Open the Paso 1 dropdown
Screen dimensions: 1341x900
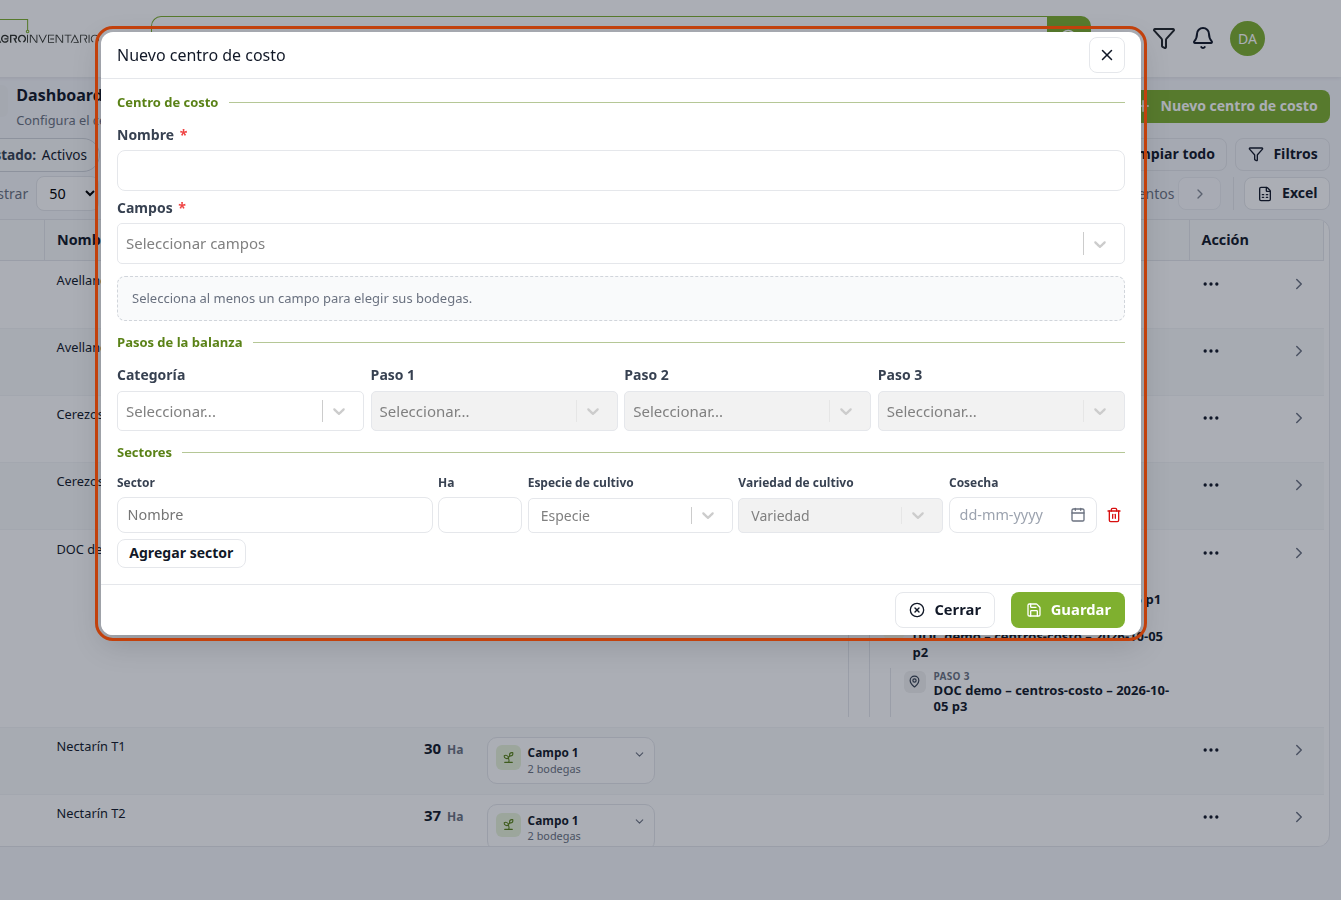point(494,411)
